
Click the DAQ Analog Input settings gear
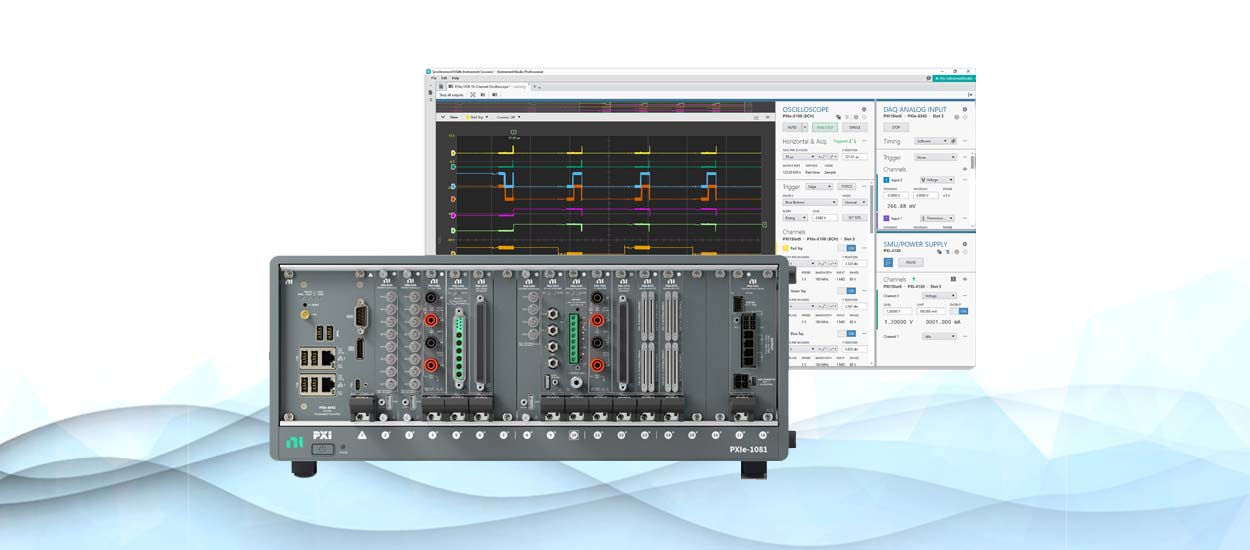[x=965, y=109]
